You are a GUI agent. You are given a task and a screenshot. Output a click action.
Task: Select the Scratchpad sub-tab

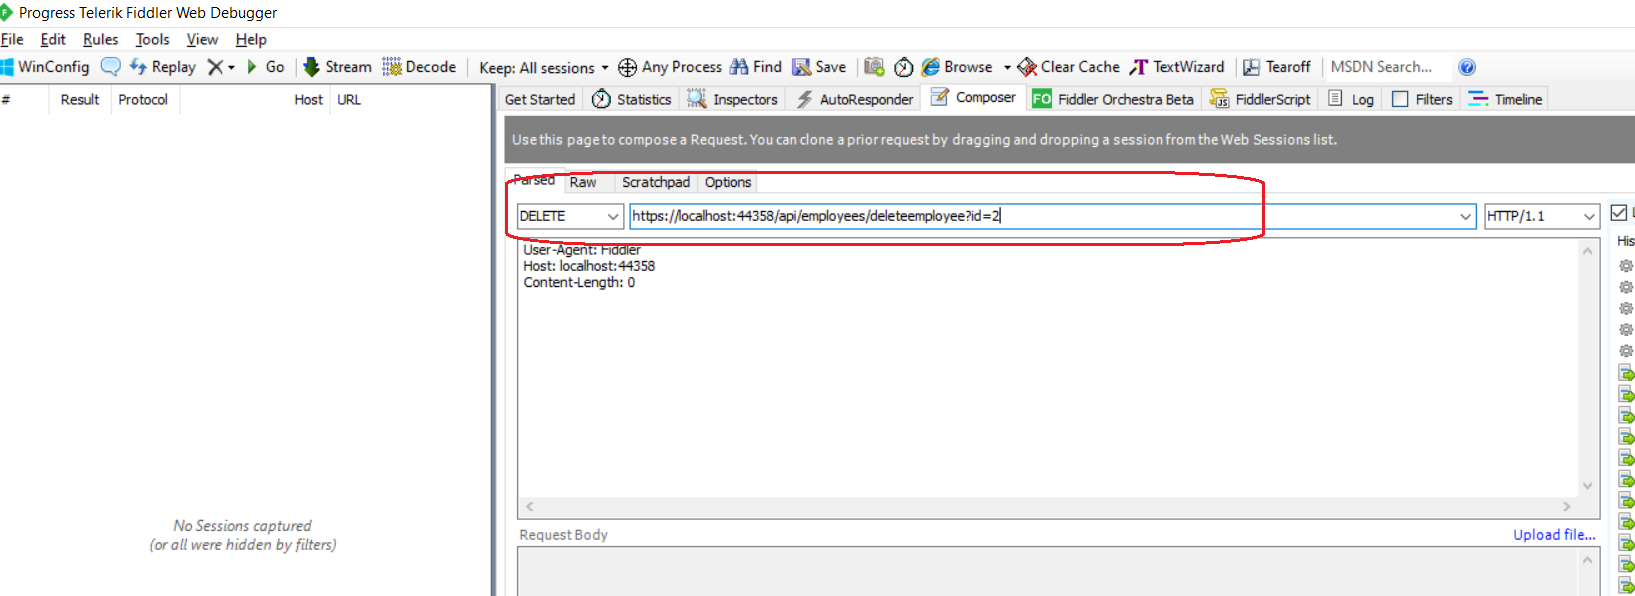(x=656, y=182)
